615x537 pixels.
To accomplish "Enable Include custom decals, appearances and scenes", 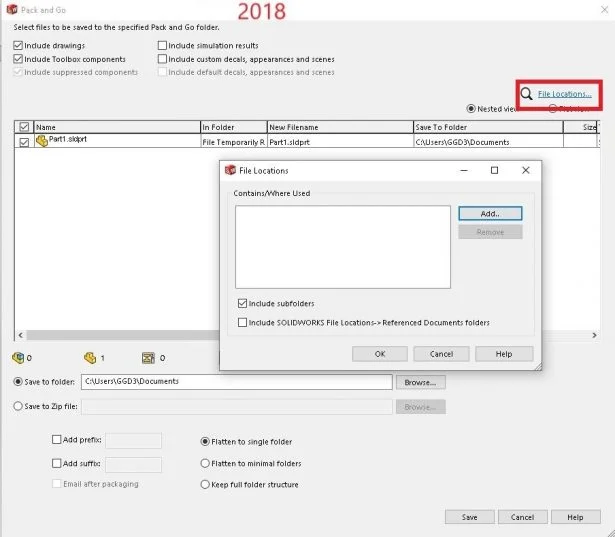I will coord(162,59).
